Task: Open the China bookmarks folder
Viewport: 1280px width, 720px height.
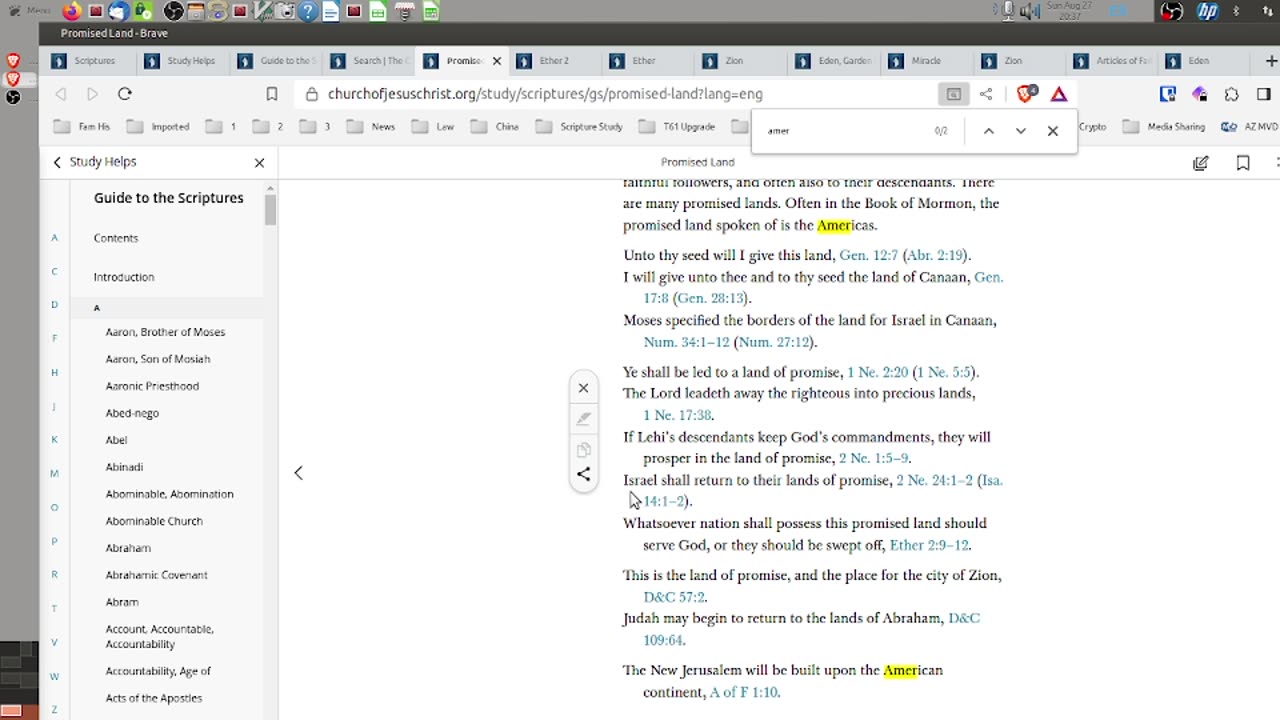Action: coord(495,127)
